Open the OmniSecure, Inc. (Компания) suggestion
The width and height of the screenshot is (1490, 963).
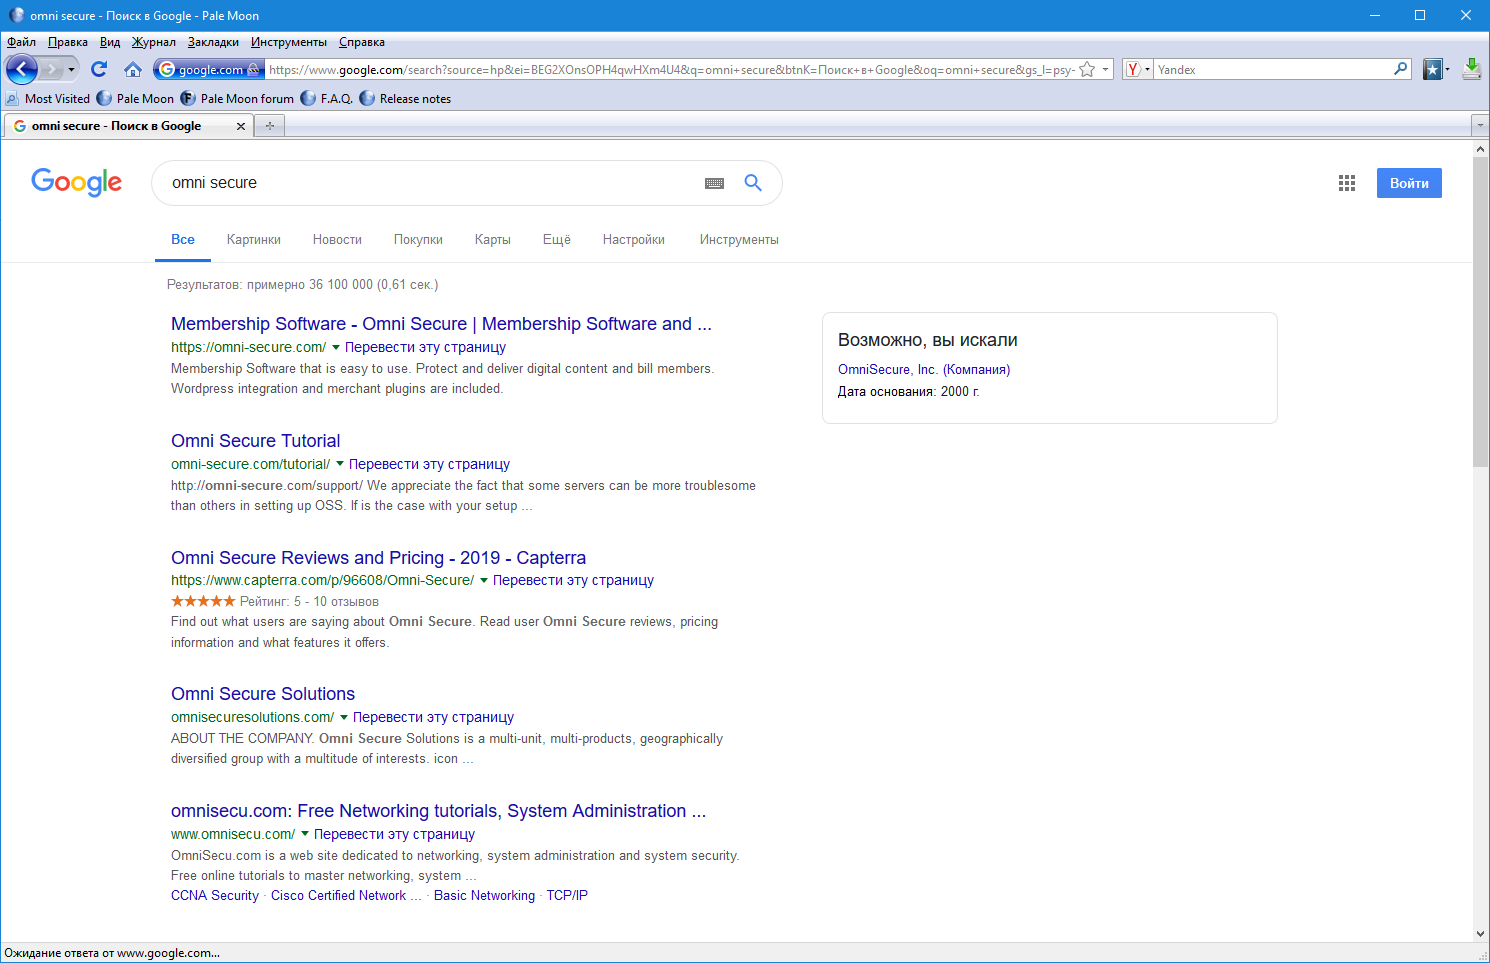coord(924,370)
